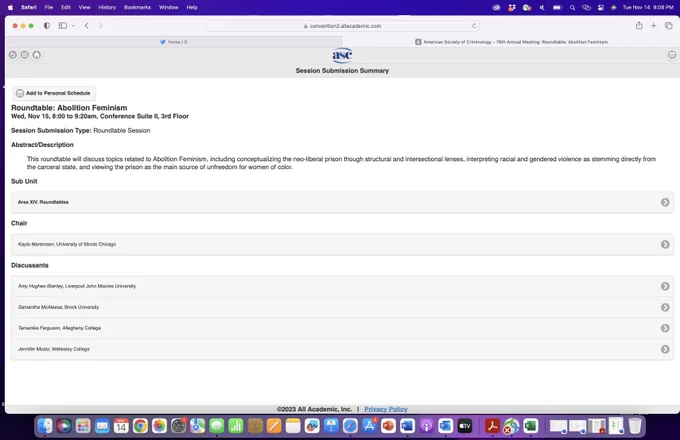The width and height of the screenshot is (680, 440).
Task: Open Numbers from the Dock
Action: click(x=235, y=426)
